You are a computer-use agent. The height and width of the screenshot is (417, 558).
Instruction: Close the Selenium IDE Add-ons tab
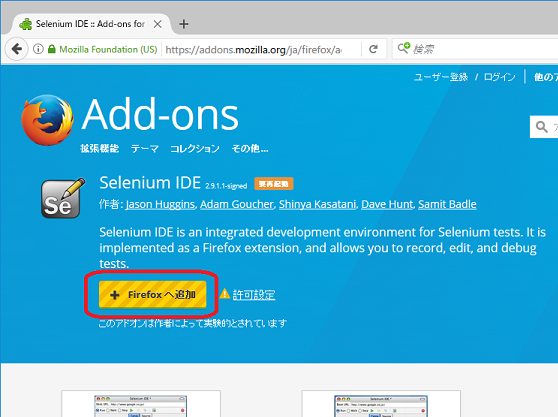pos(158,24)
